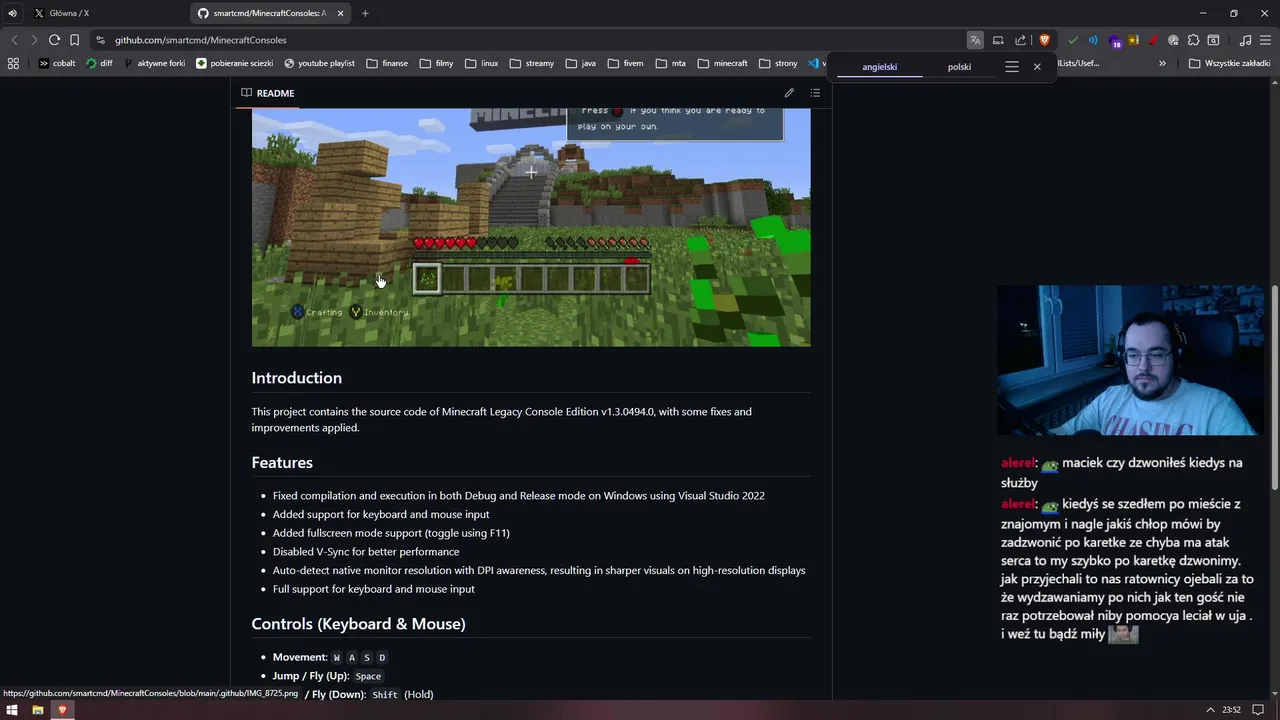Click the streamer webcam overlay
The height and width of the screenshot is (720, 1280).
(1130, 360)
